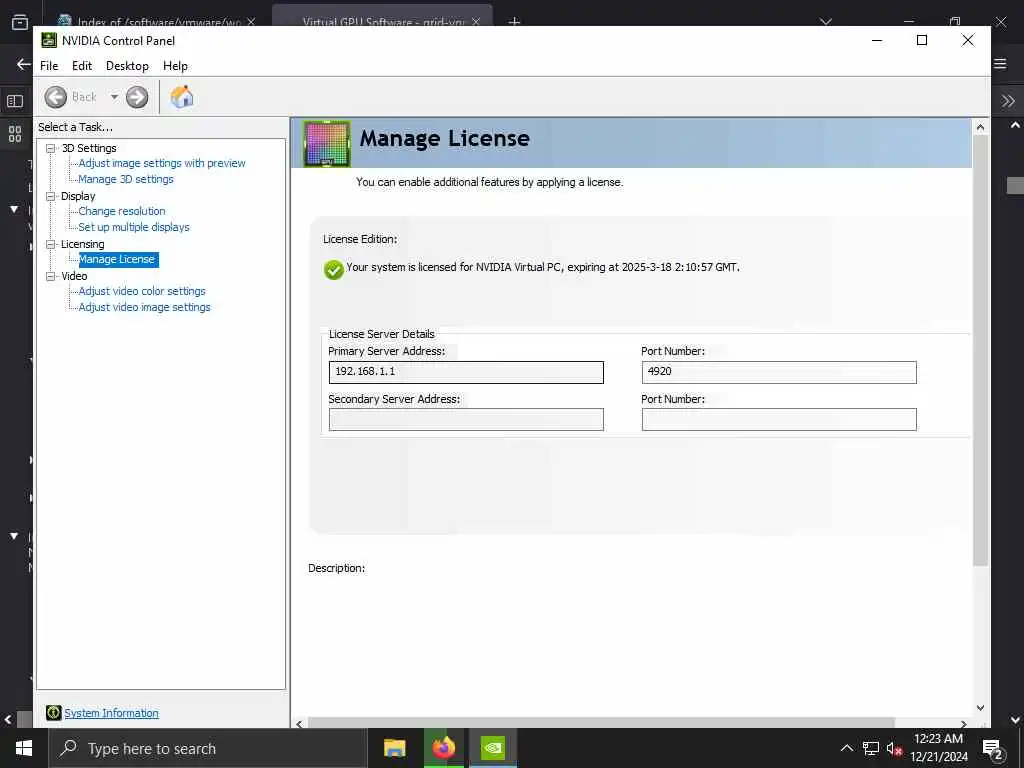Collapse the Licensing tree node
Screen dimensions: 1024x768
(50, 244)
